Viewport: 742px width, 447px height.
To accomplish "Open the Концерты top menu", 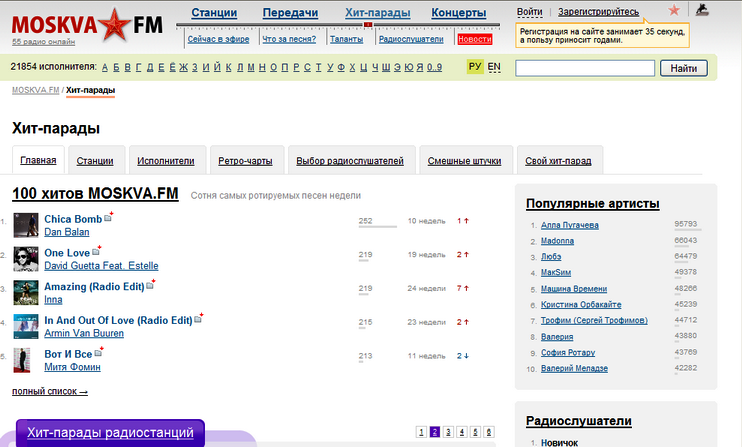I will pyautogui.click(x=459, y=13).
